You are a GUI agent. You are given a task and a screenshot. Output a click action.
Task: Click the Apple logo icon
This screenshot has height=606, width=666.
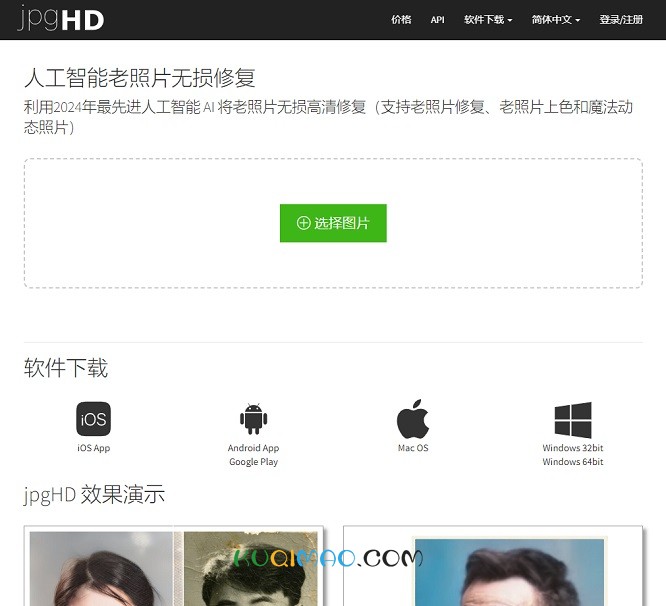(413, 419)
